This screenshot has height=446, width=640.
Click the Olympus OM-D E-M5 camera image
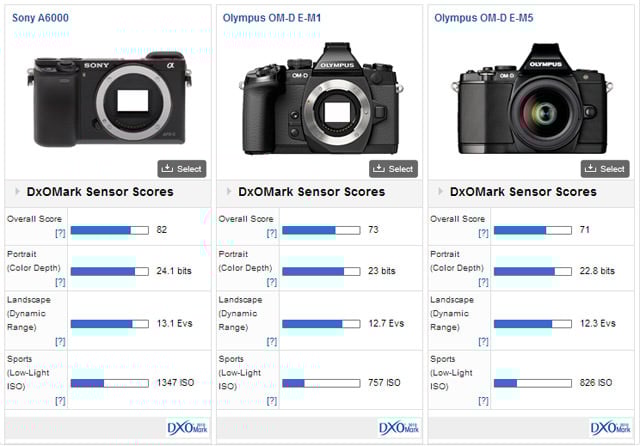[x=532, y=99]
